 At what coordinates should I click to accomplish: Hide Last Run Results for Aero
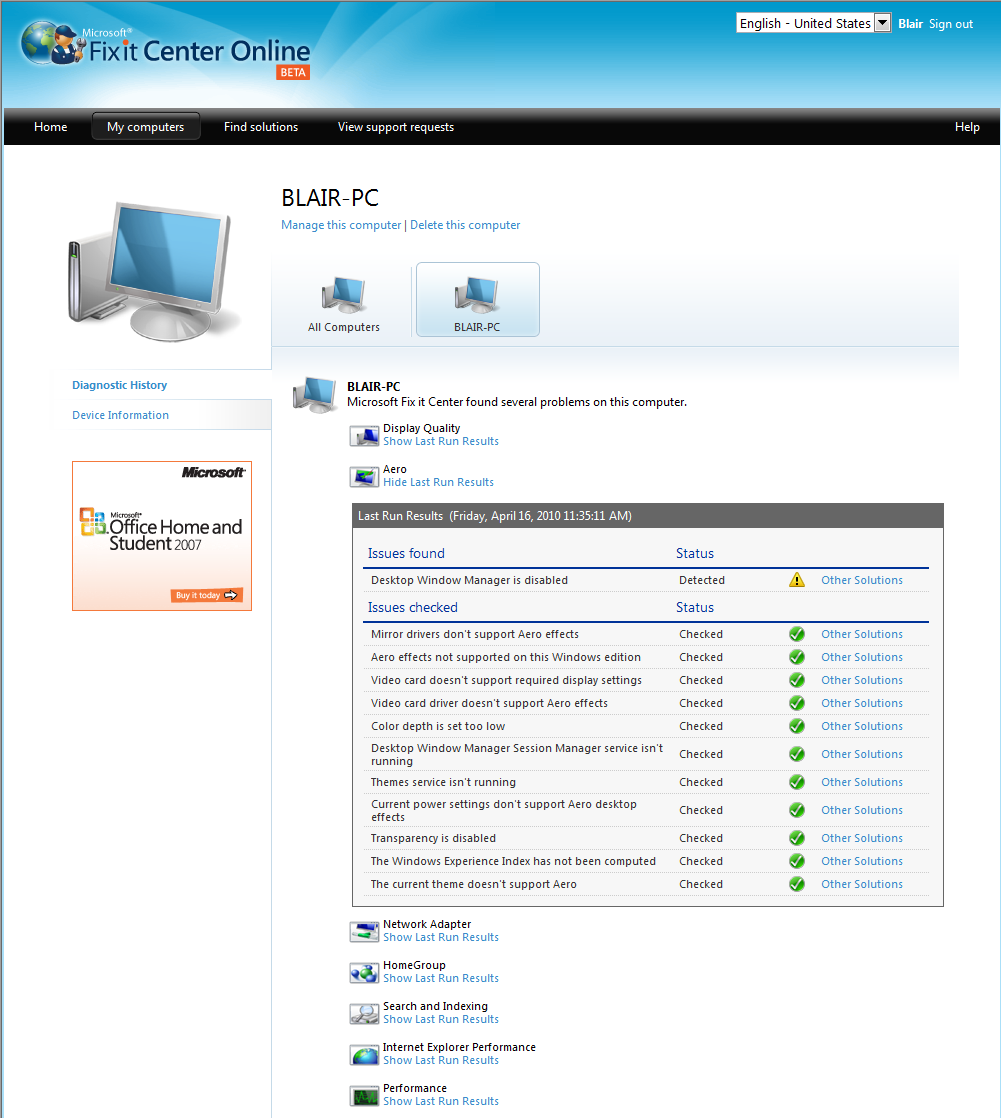point(438,483)
